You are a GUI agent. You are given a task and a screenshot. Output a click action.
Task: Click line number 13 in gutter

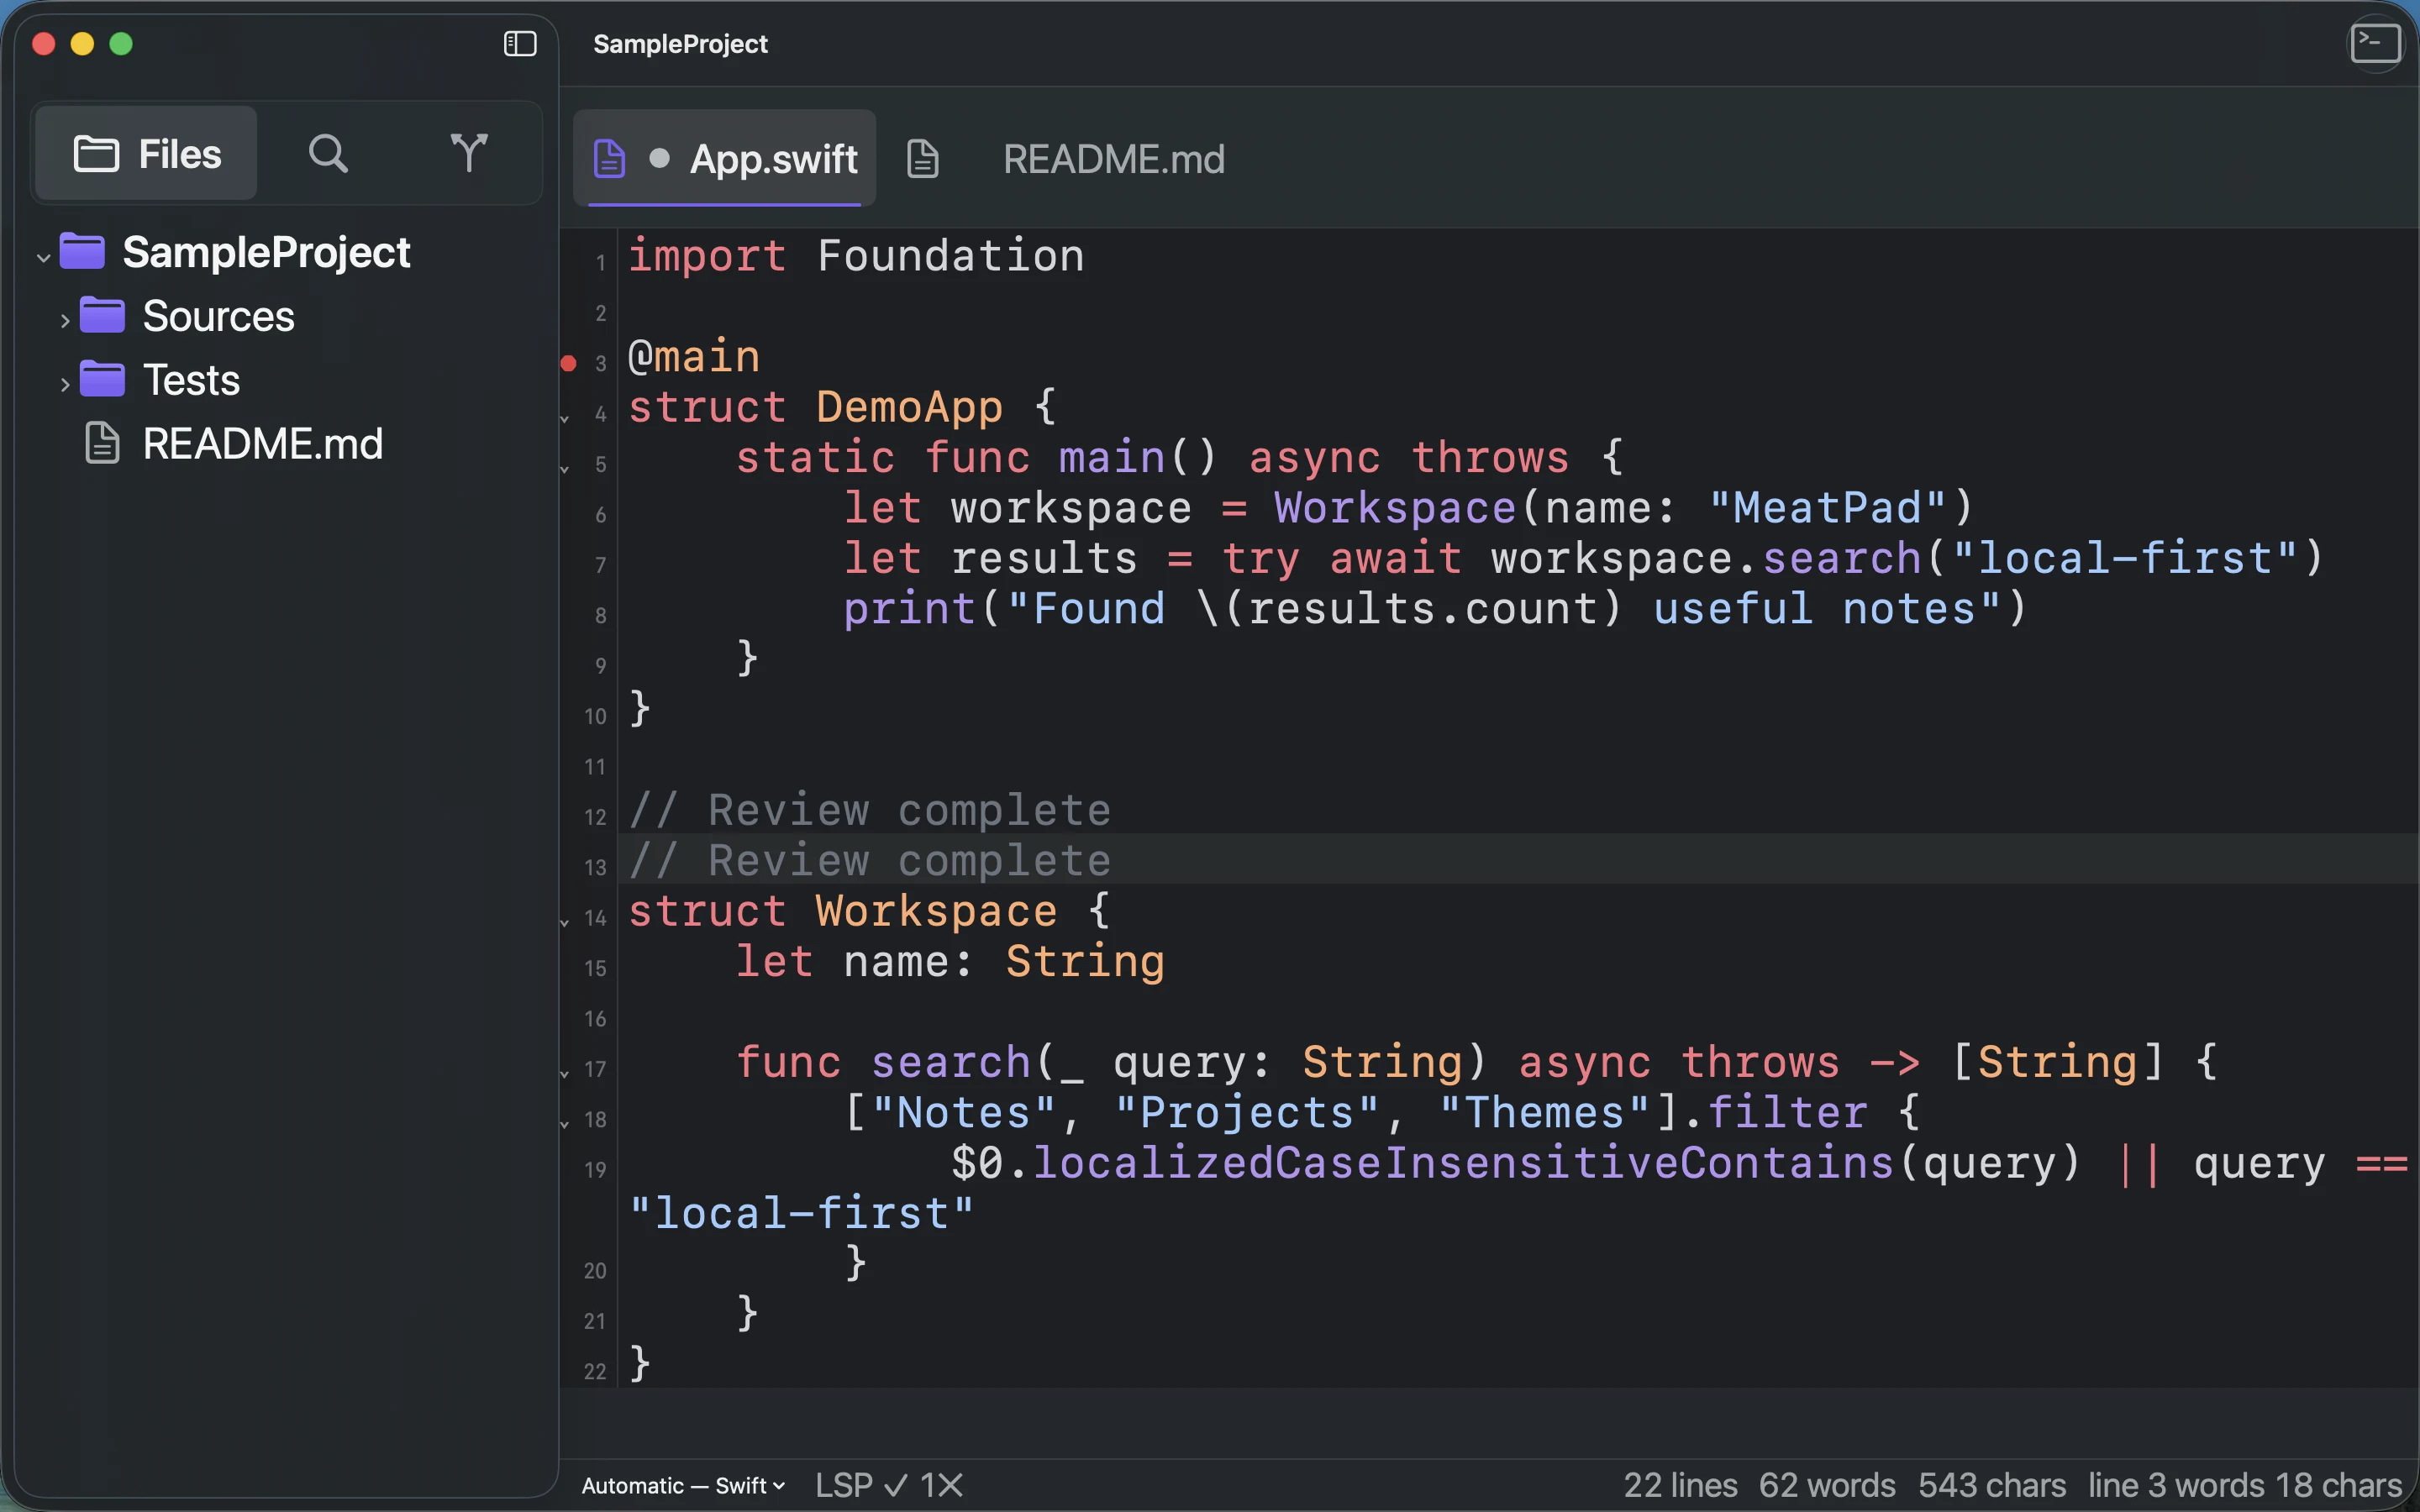tap(595, 868)
